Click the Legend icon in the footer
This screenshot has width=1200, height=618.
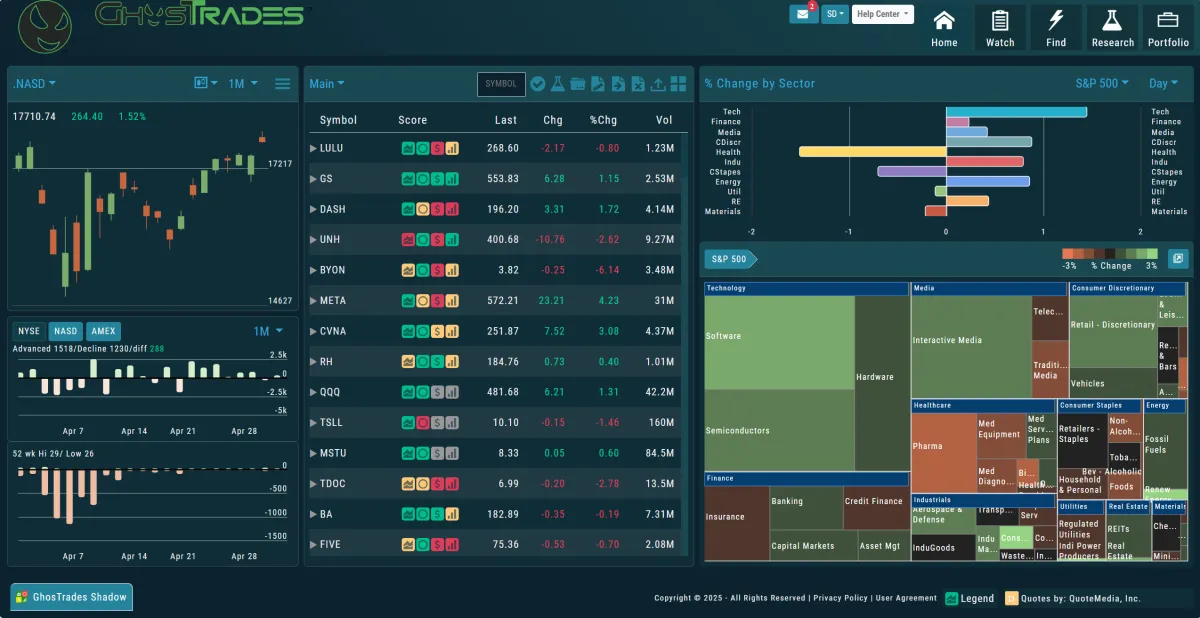tap(952, 599)
